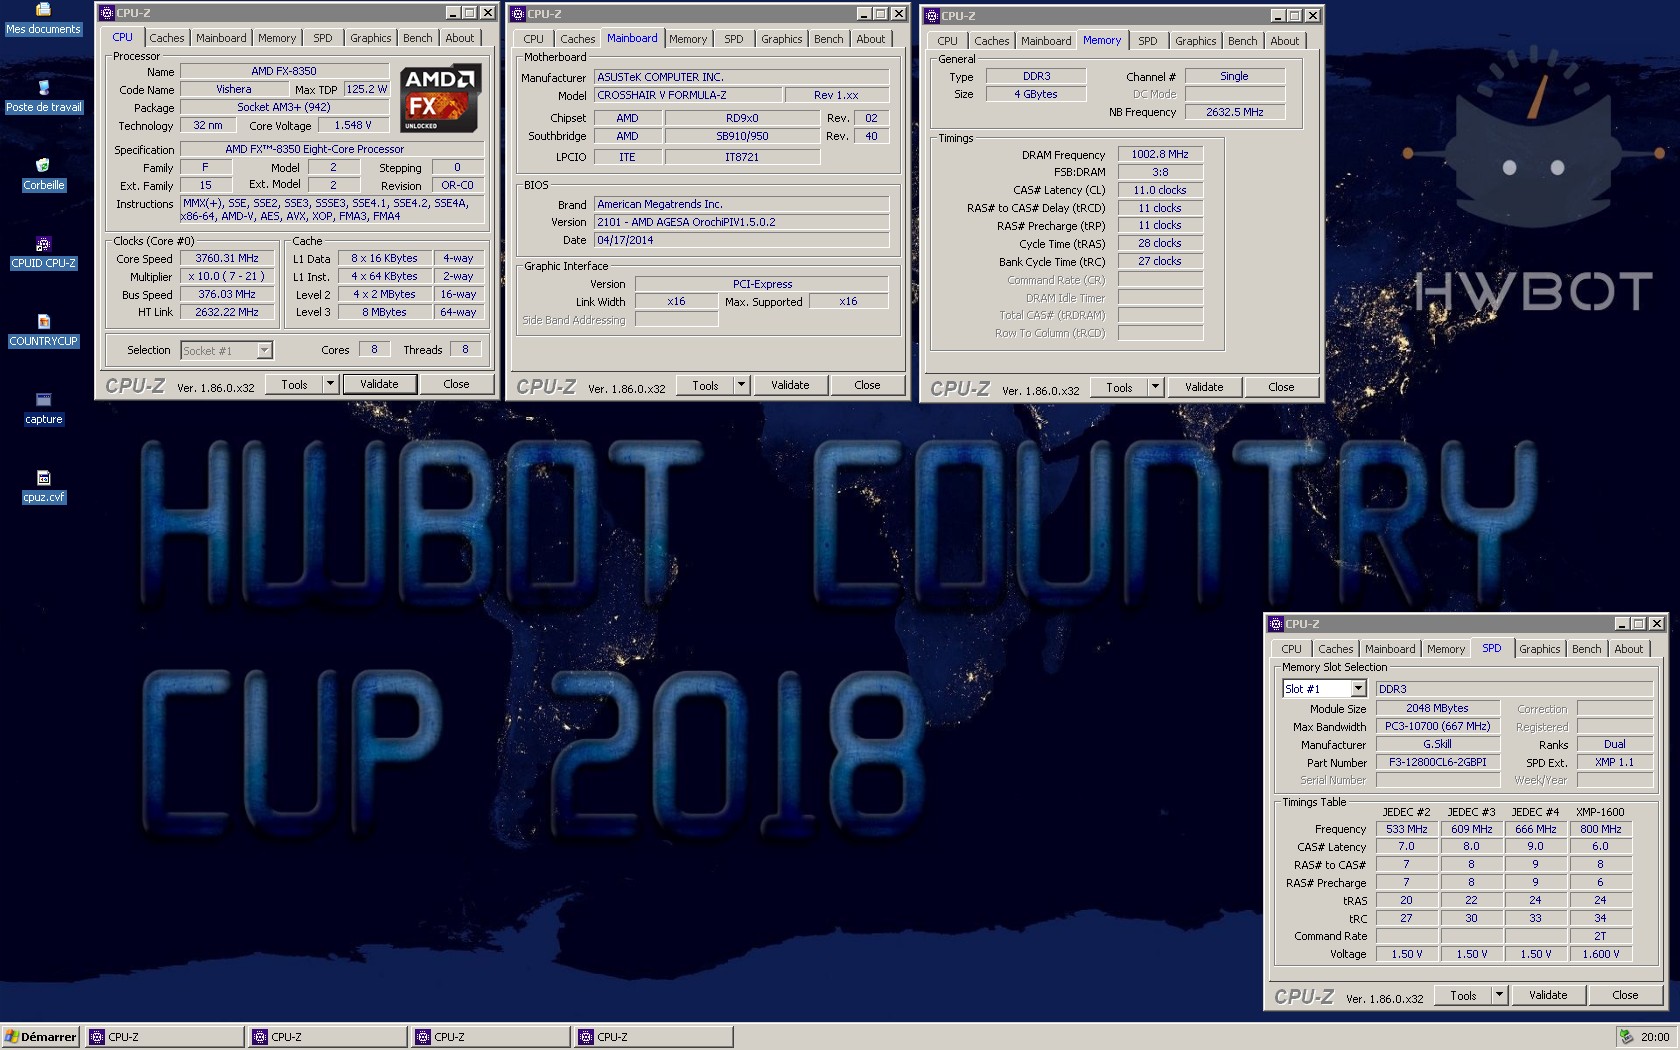Click motherboard model CROSSHAIR V FORMULA-Z field
Image resolution: width=1680 pixels, height=1050 pixels.
(688, 95)
